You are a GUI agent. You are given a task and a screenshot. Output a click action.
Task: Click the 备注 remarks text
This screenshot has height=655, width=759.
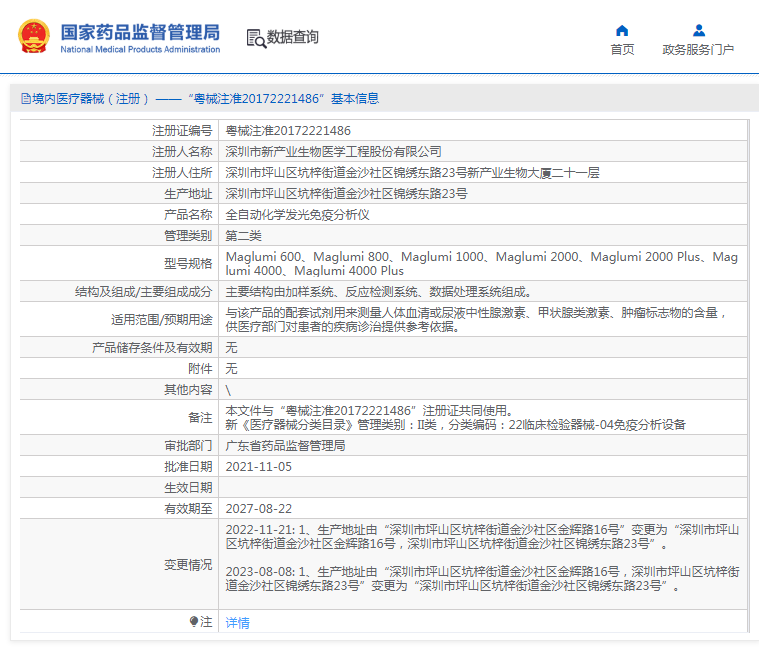[x=455, y=418]
